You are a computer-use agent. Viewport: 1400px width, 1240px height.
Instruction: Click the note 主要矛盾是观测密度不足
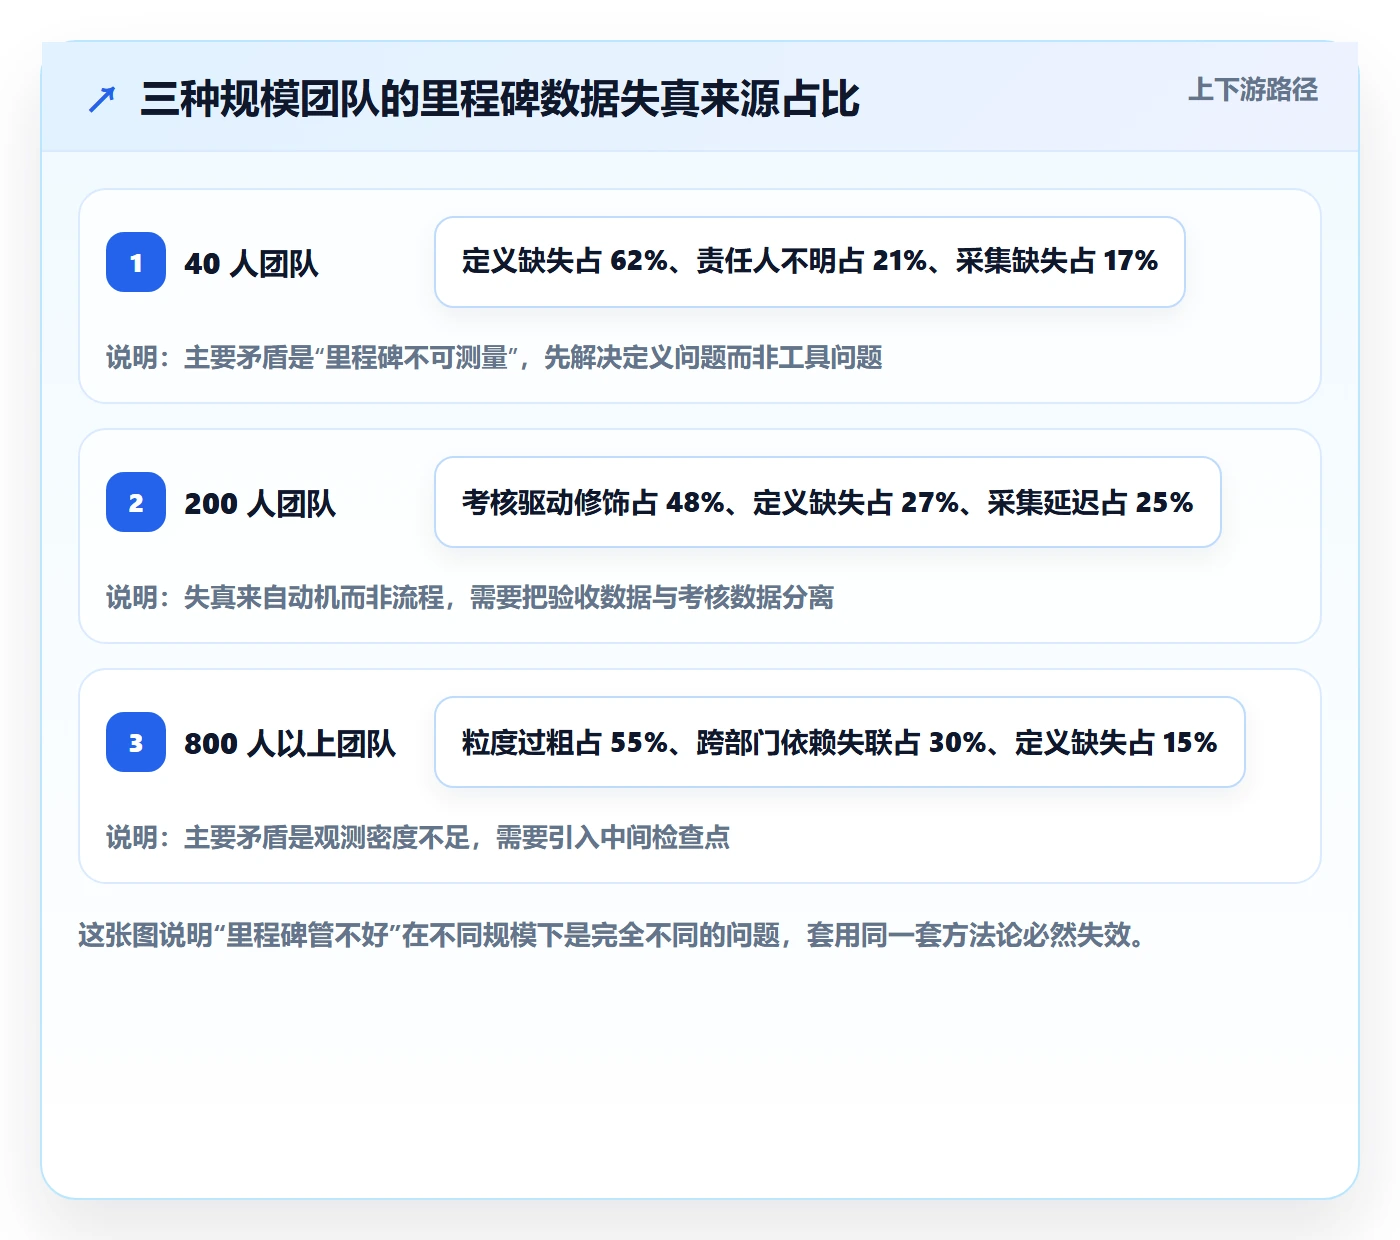(x=418, y=837)
